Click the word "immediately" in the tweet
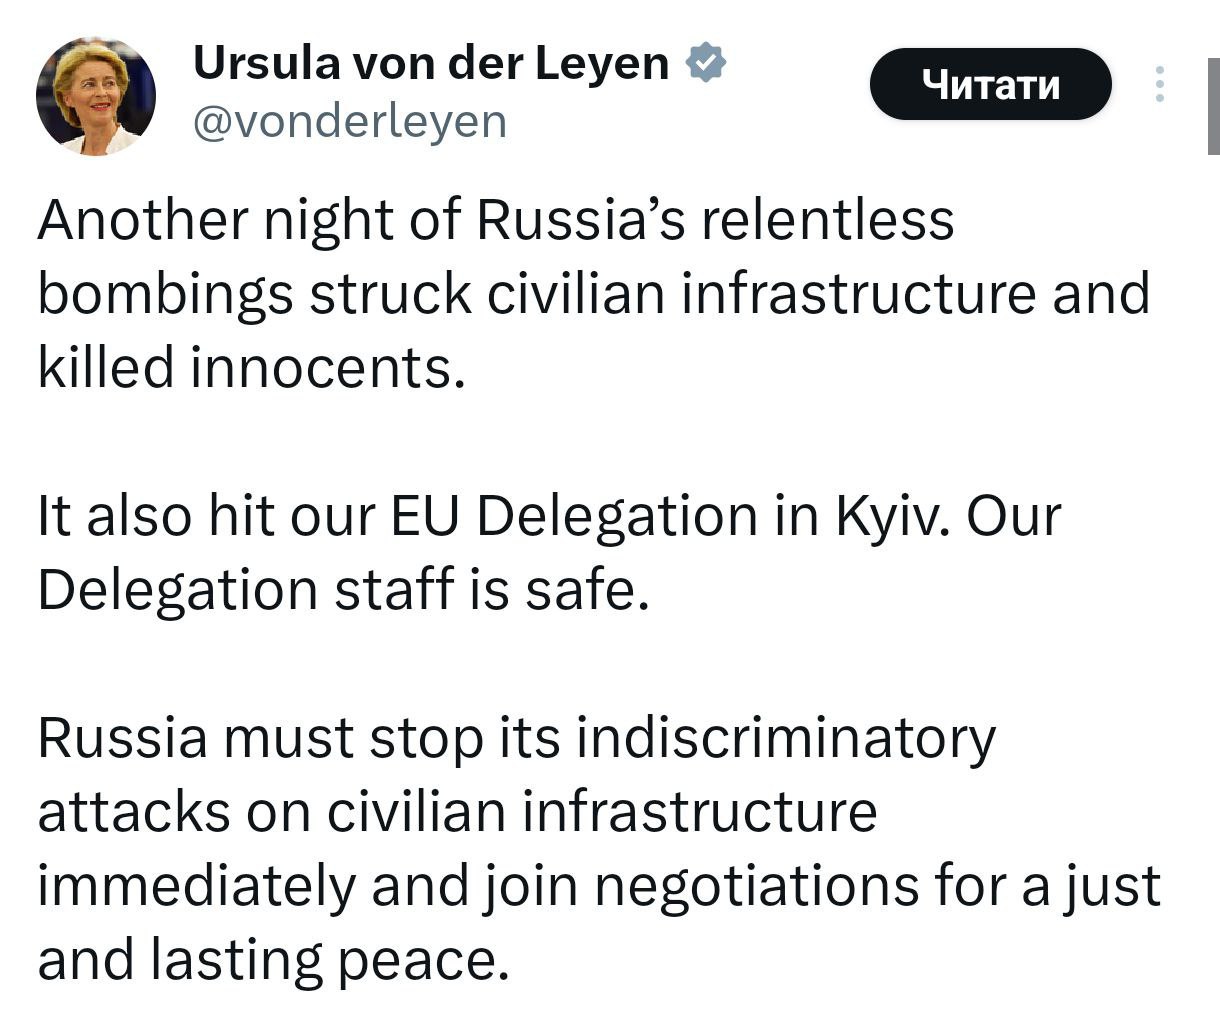Screen dimensions: 1220x1018 (196, 887)
